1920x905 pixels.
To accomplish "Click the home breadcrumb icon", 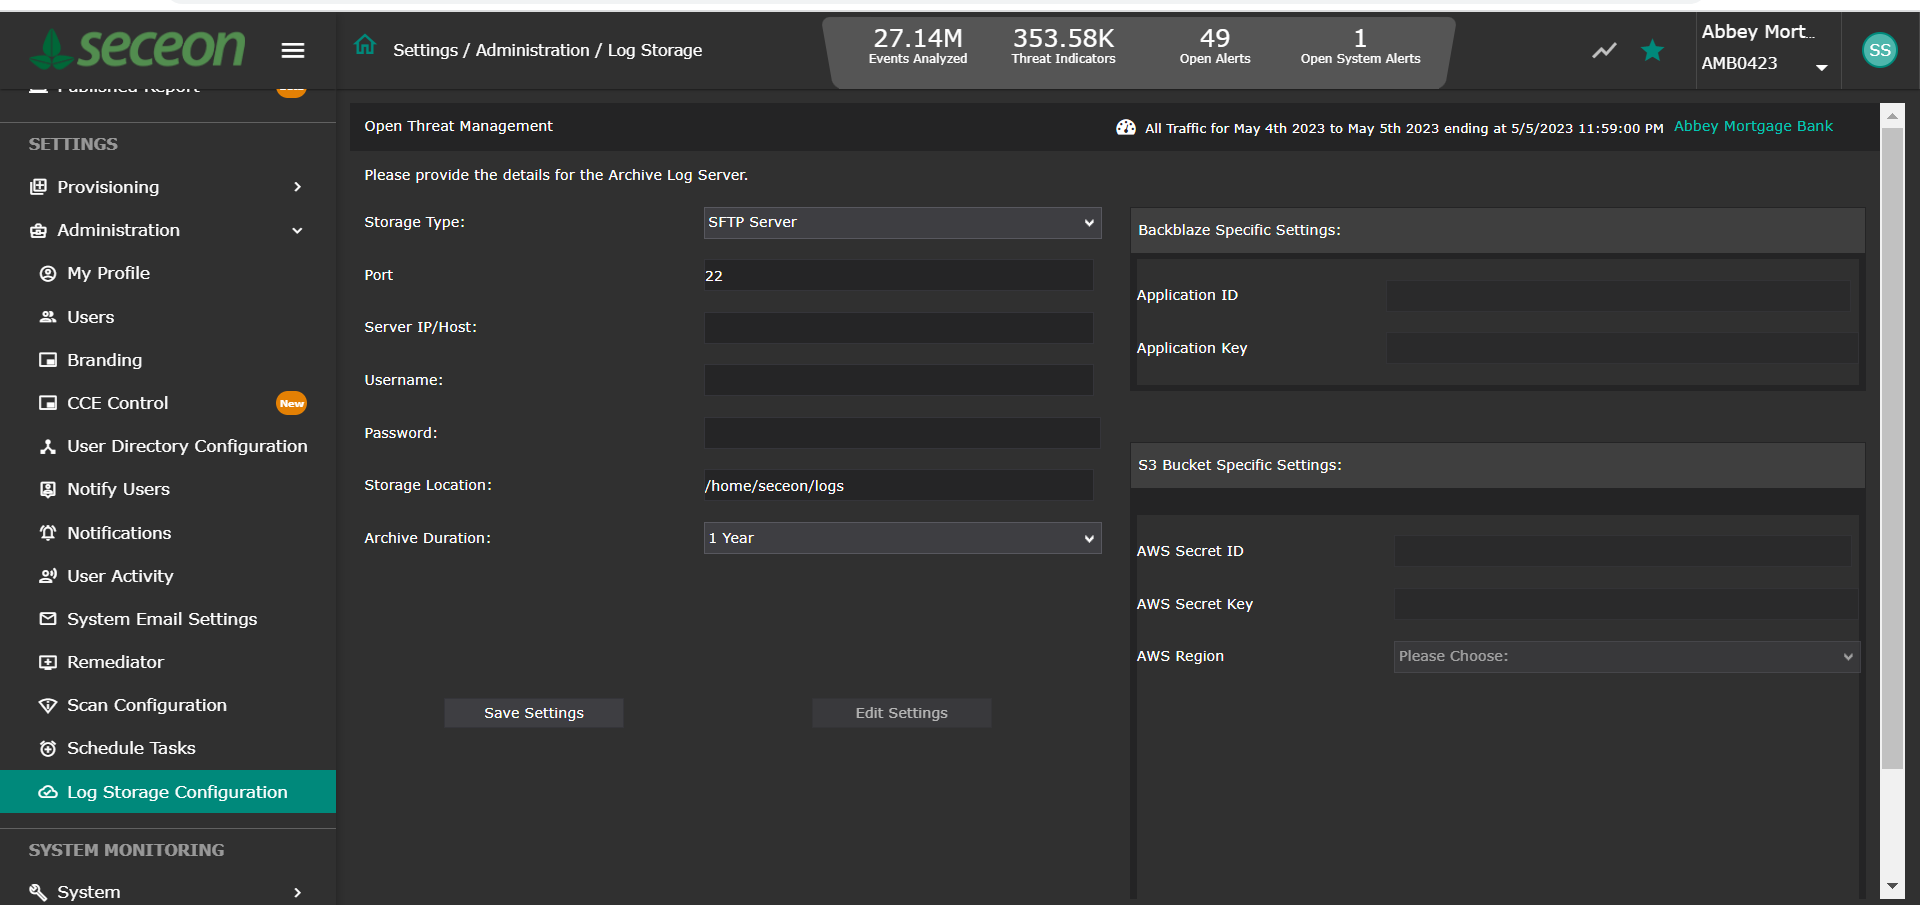I will (x=364, y=44).
